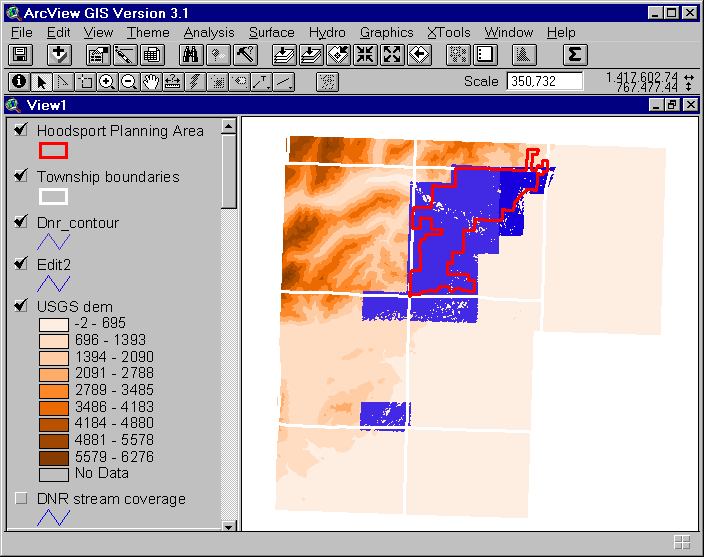Click Clear Selected Features icon
Screen dimensions: 704x557
[x=485, y=55]
